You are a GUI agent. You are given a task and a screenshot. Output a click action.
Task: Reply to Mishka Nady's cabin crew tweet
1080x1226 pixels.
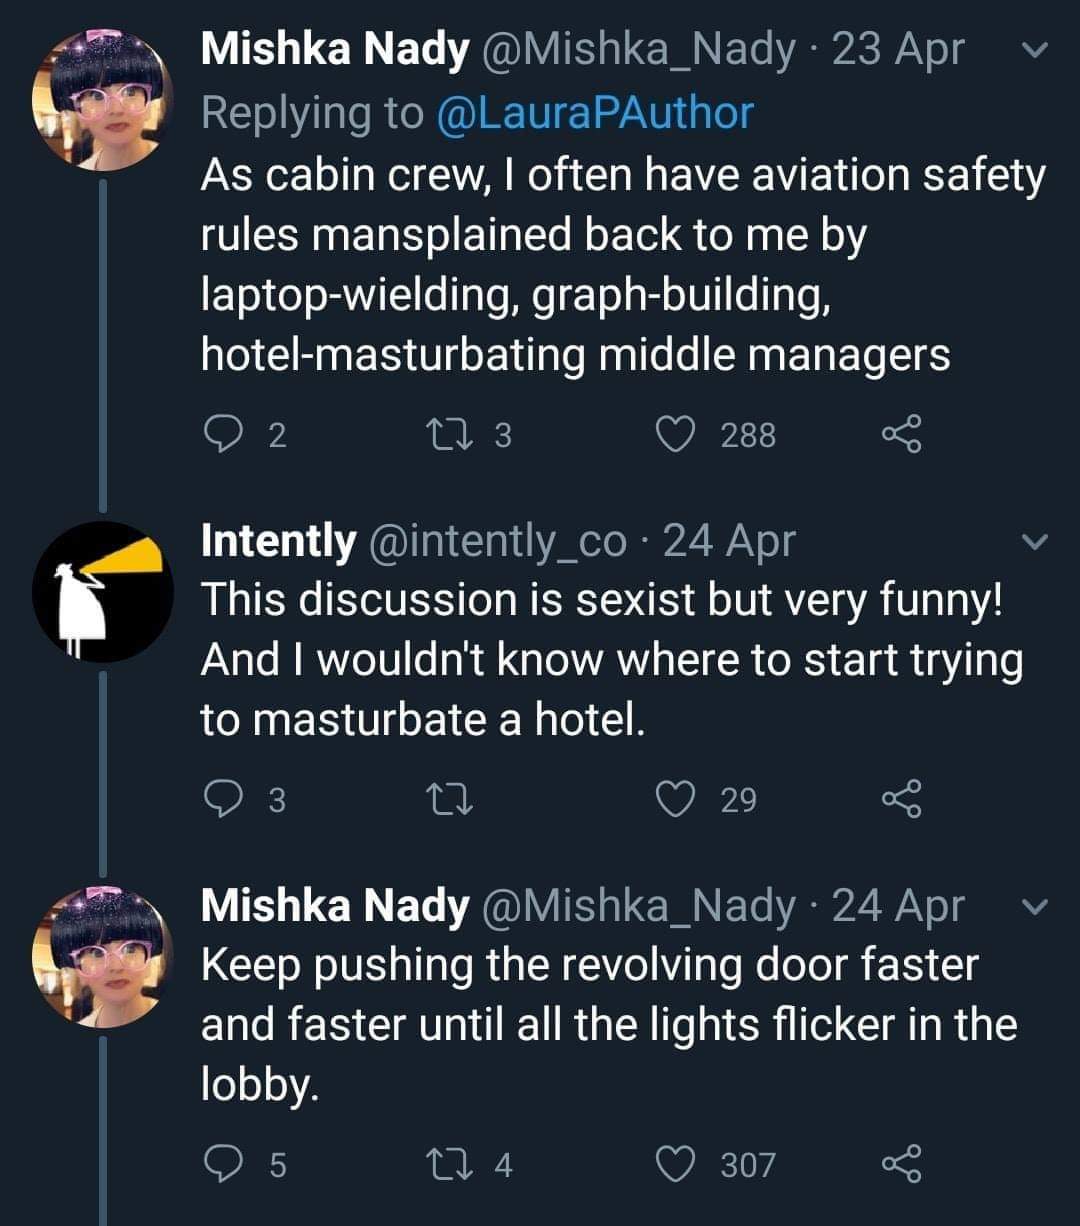[219, 434]
